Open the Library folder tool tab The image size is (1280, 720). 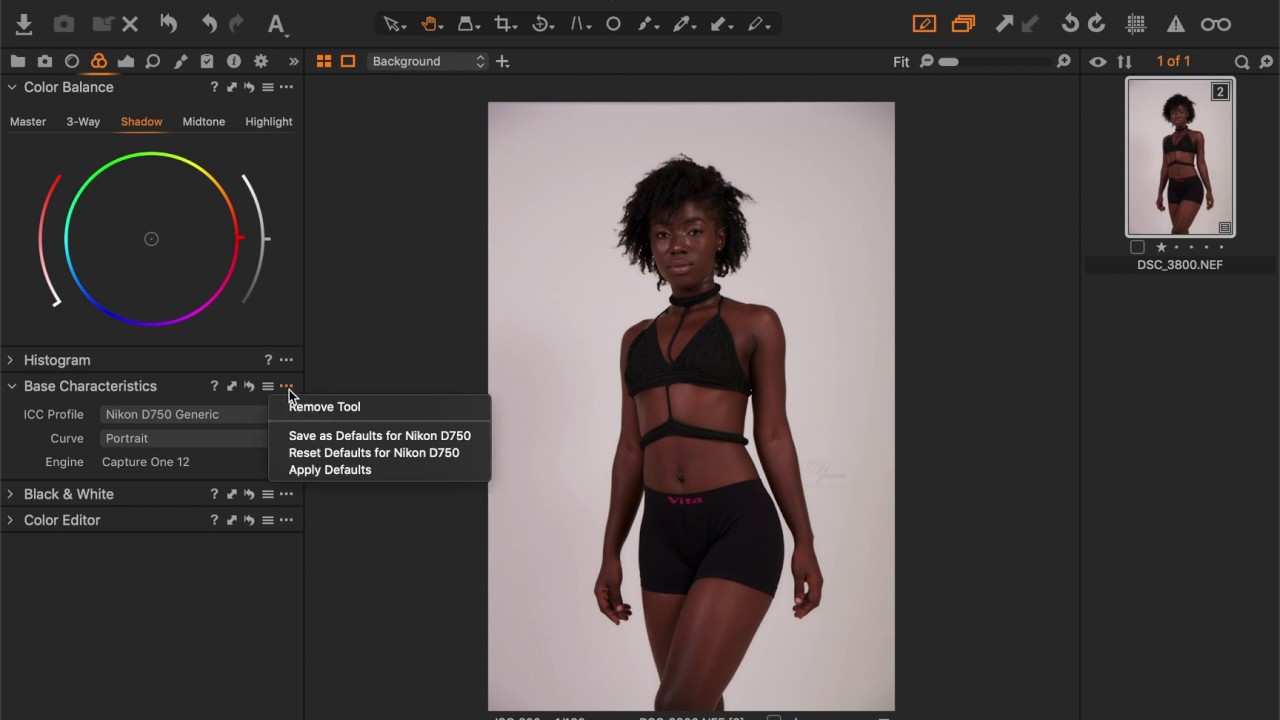[x=18, y=61]
